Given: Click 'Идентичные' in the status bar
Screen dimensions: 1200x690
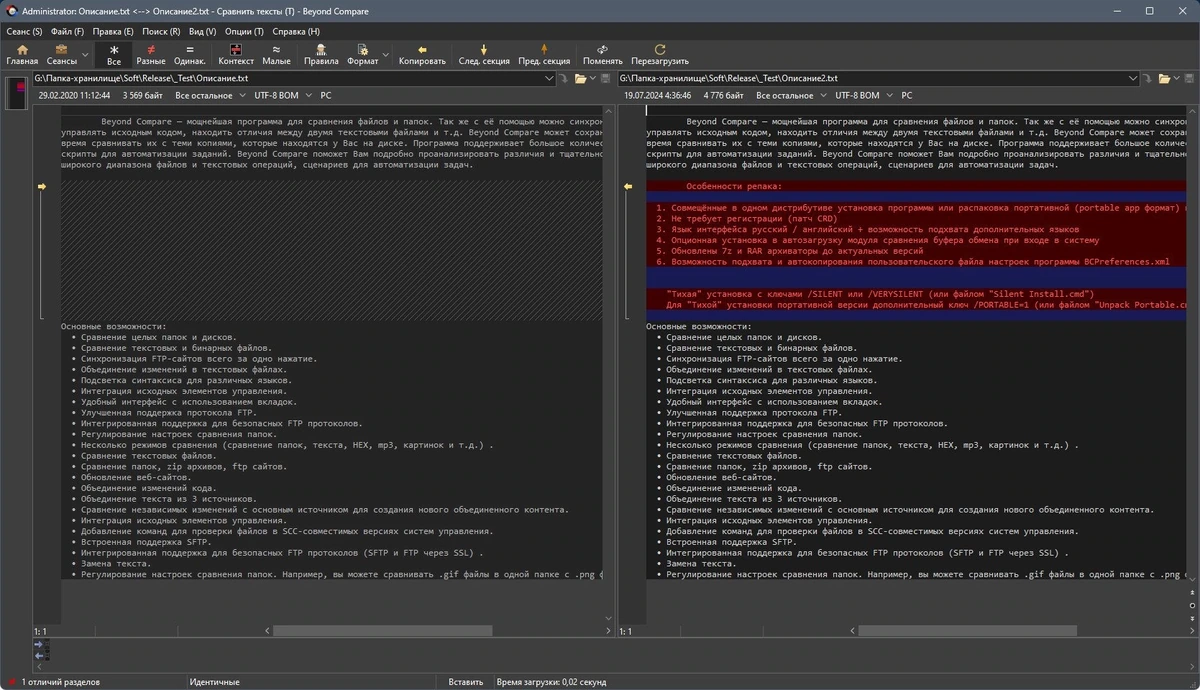Looking at the screenshot, I should coord(214,682).
